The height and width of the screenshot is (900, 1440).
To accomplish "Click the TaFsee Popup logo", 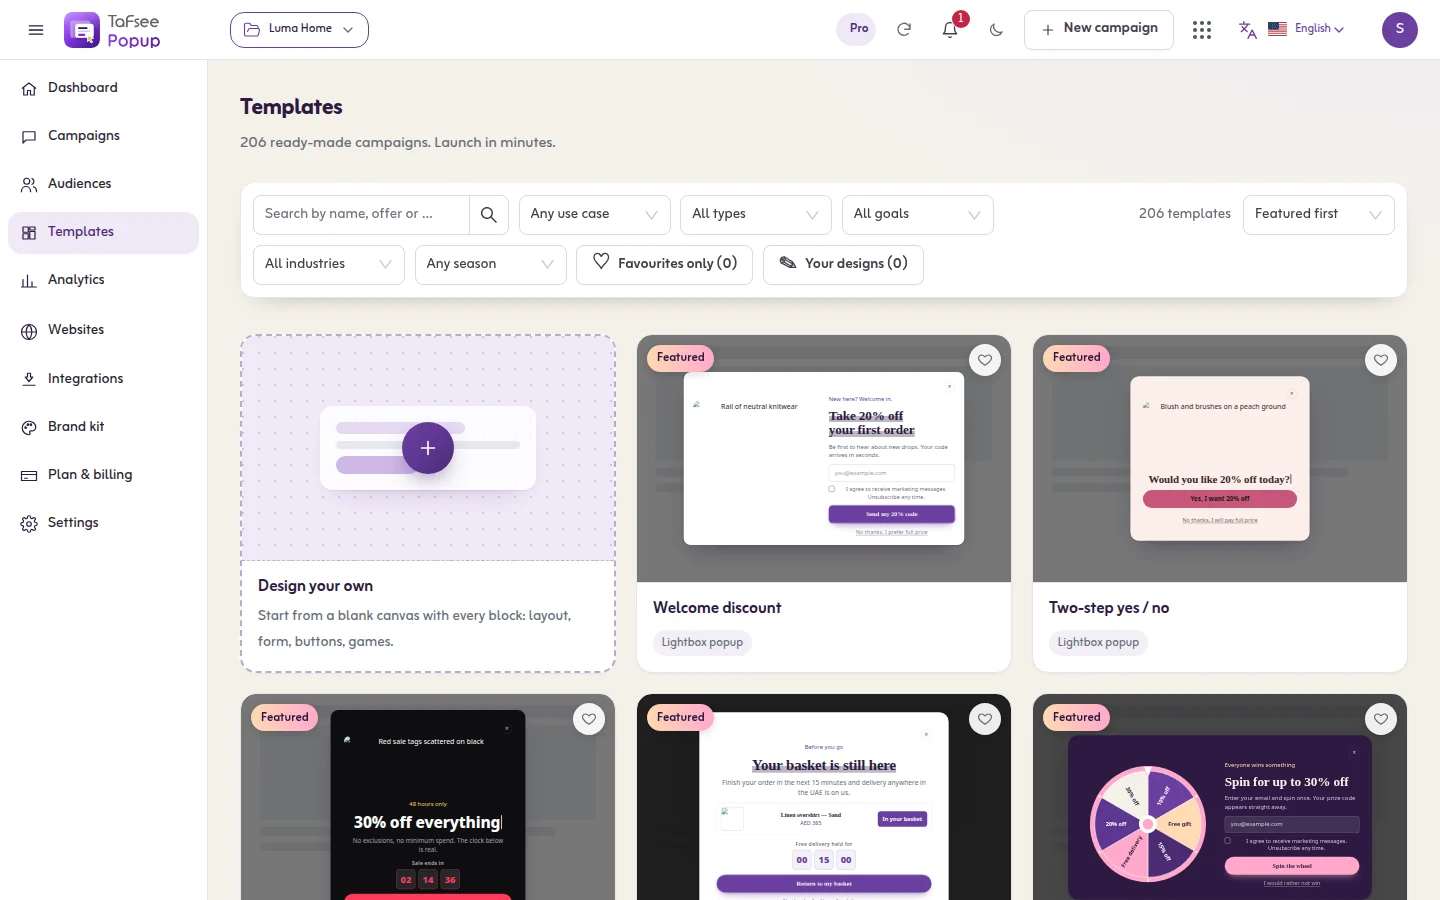I will click(x=112, y=30).
